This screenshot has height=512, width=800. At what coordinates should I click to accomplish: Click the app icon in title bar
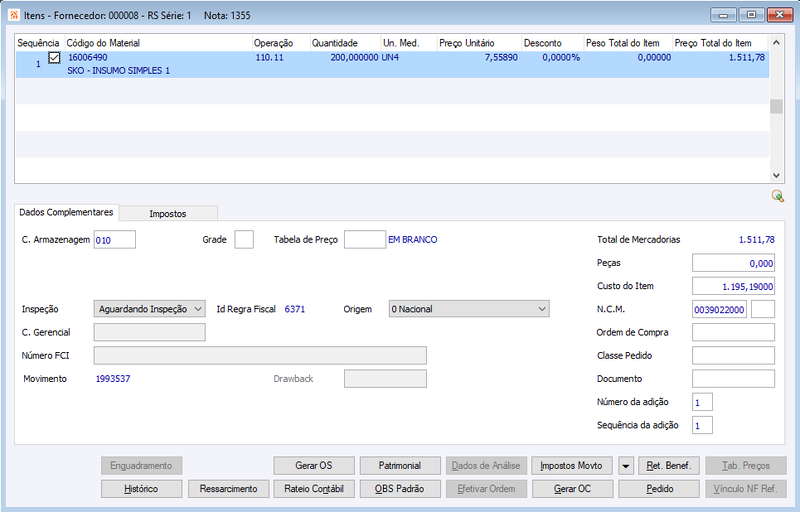pos(14,15)
